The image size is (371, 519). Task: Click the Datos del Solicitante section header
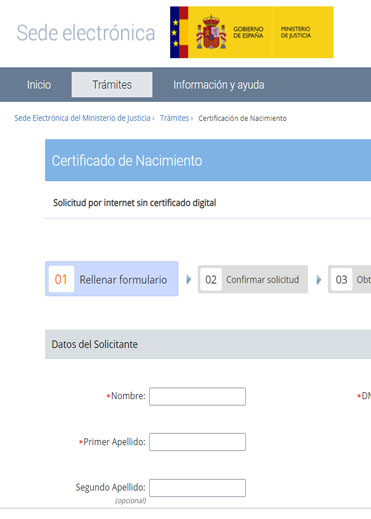[x=208, y=344]
